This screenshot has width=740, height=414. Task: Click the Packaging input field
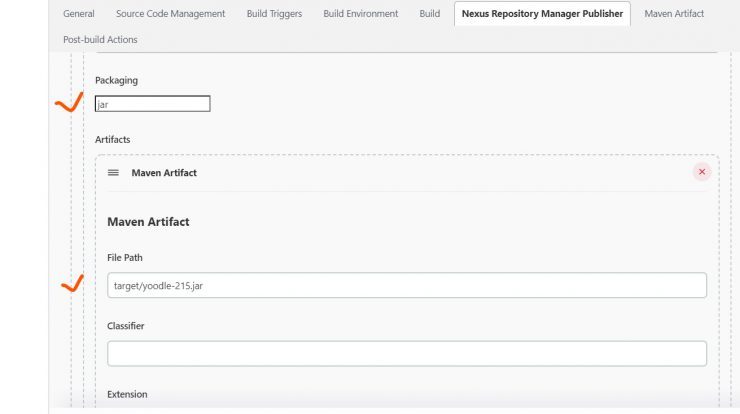point(152,104)
